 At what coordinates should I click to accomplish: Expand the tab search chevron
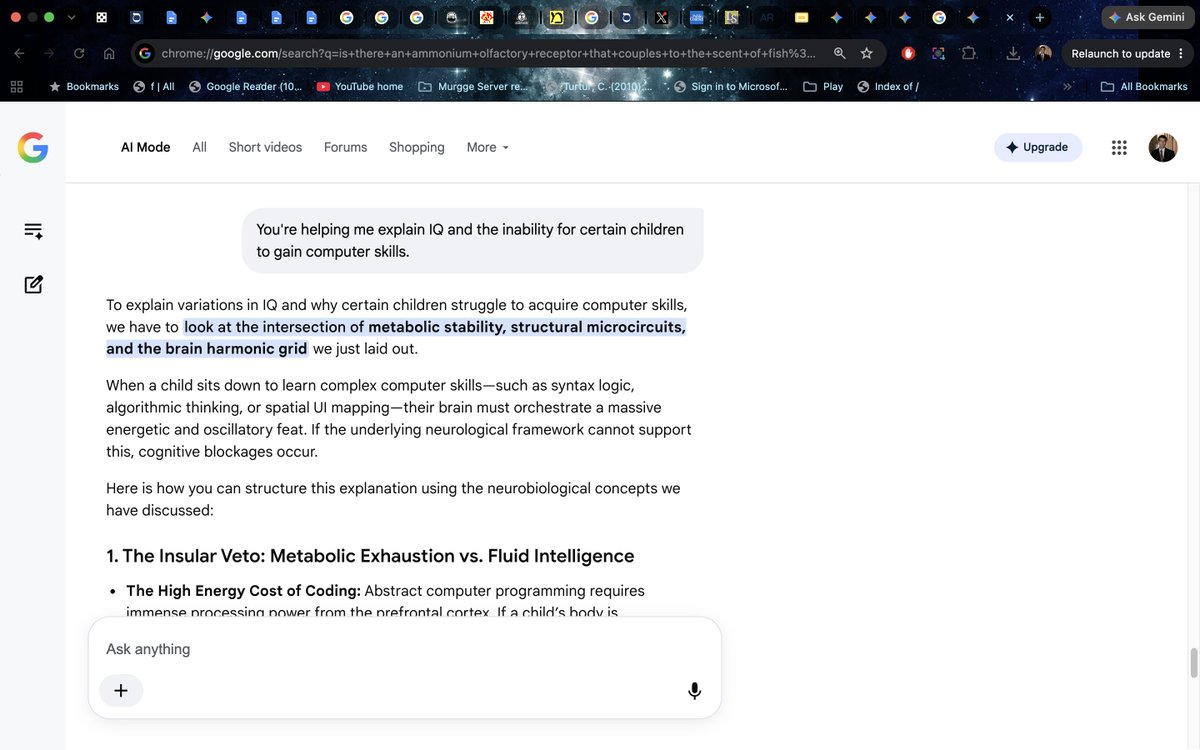(71, 18)
